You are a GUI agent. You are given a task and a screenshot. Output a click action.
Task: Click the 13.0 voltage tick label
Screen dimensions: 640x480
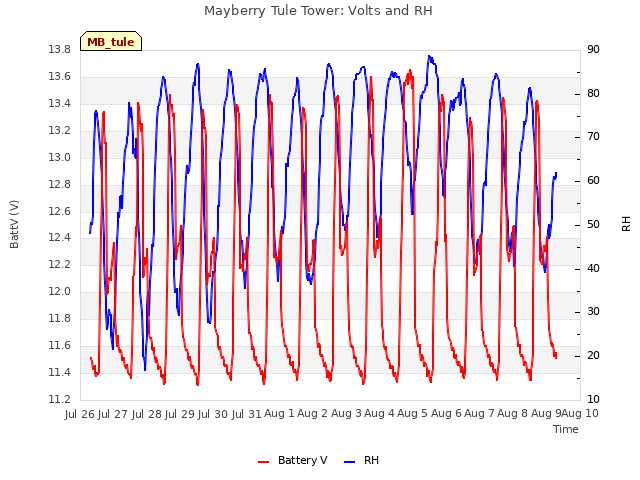pos(60,158)
